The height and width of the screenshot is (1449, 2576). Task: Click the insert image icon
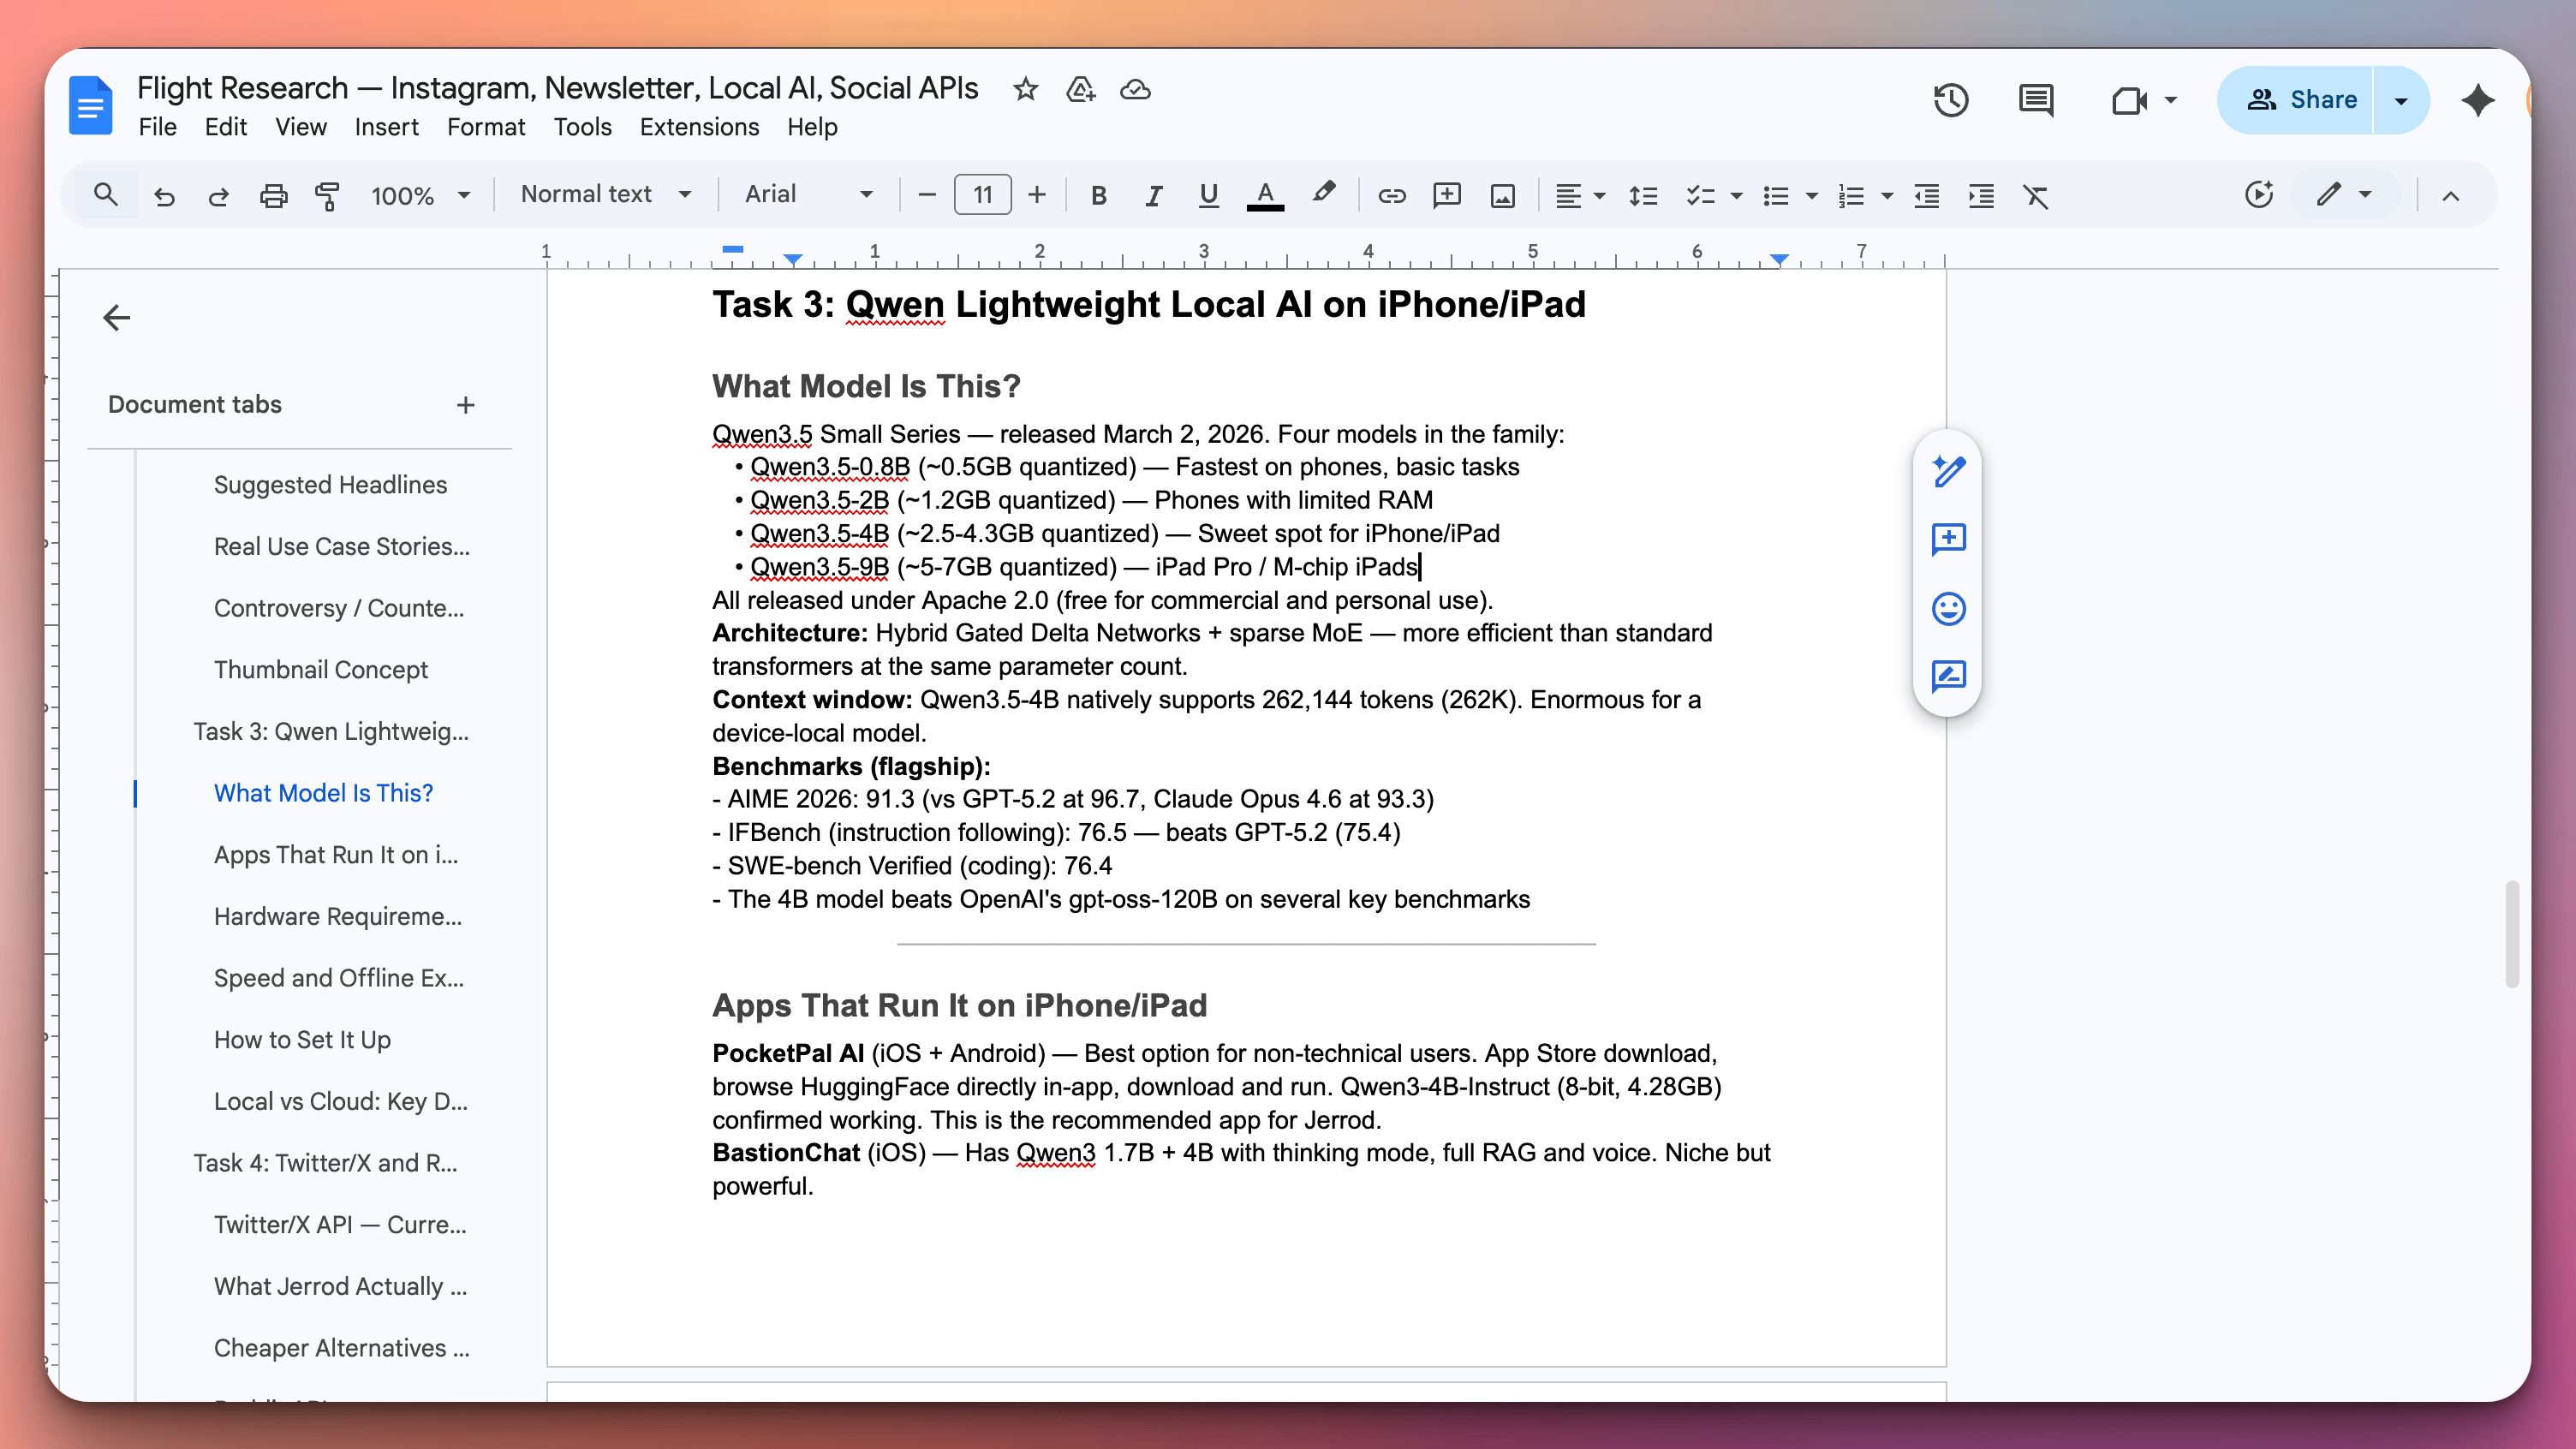point(1502,195)
